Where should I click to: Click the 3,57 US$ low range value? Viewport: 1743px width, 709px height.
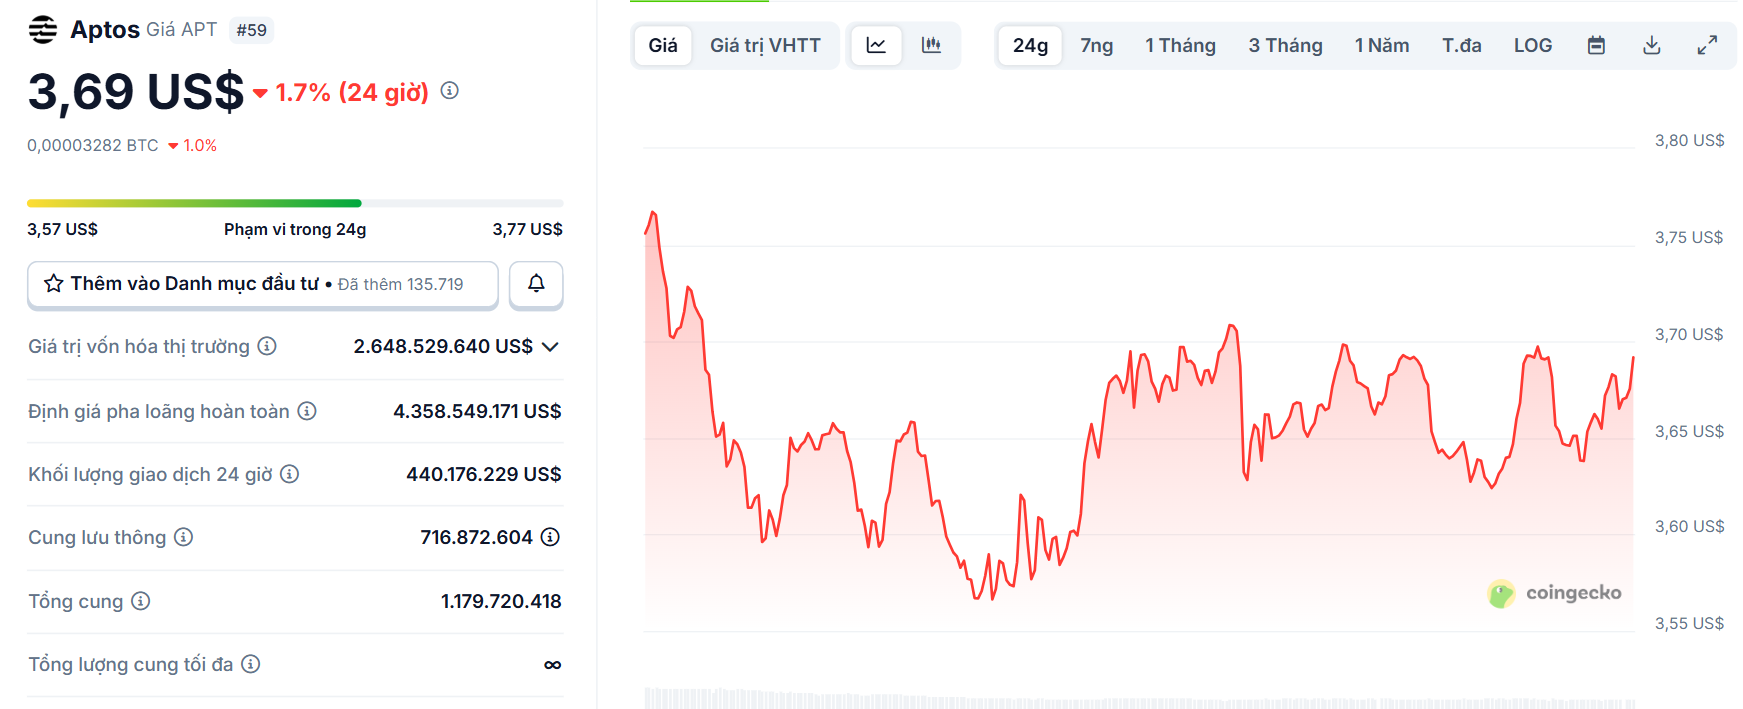(62, 229)
